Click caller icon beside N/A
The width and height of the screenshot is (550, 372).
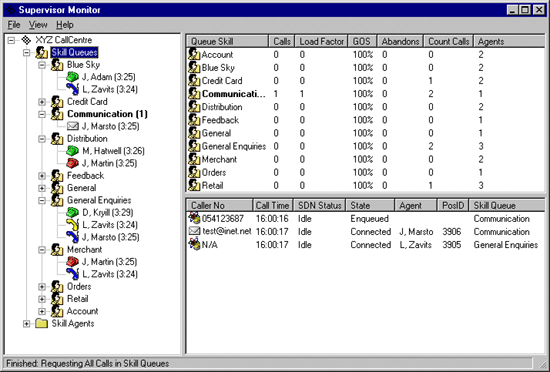194,244
